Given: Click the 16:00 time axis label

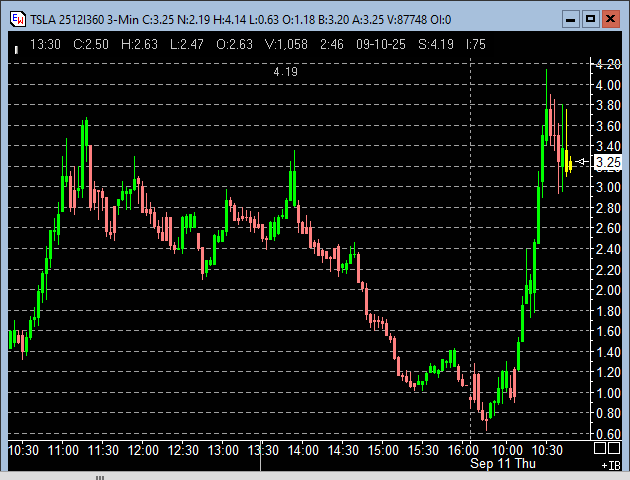Looking at the screenshot, I should coord(463,450).
